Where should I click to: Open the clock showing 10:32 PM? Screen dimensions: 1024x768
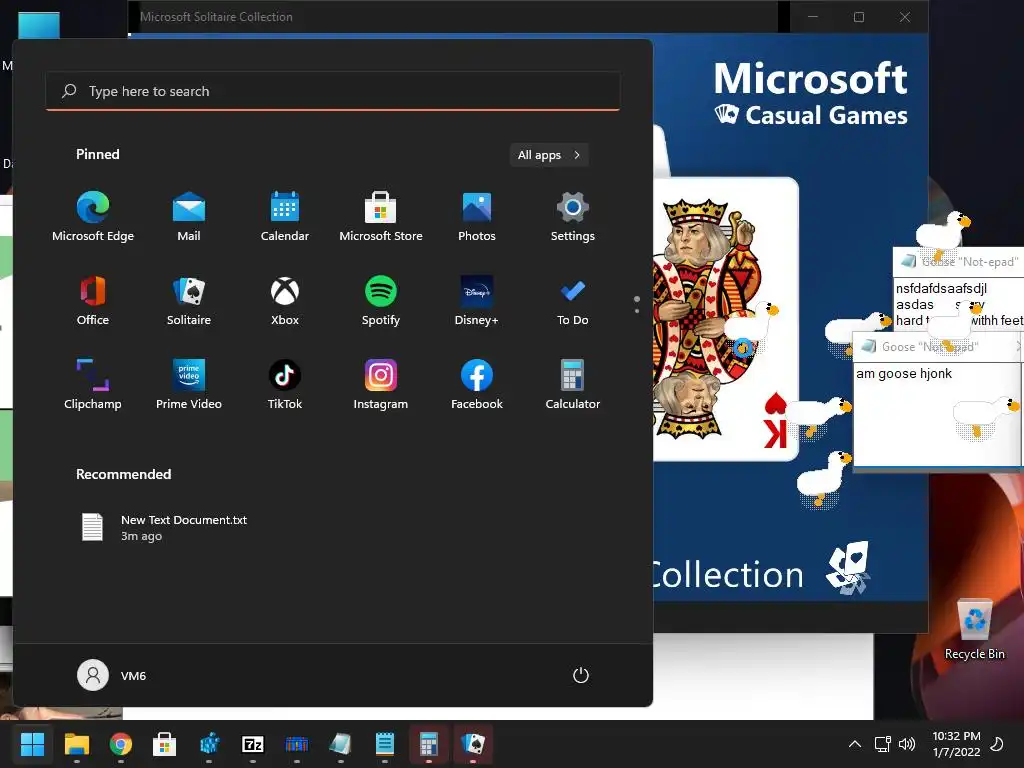pos(956,744)
